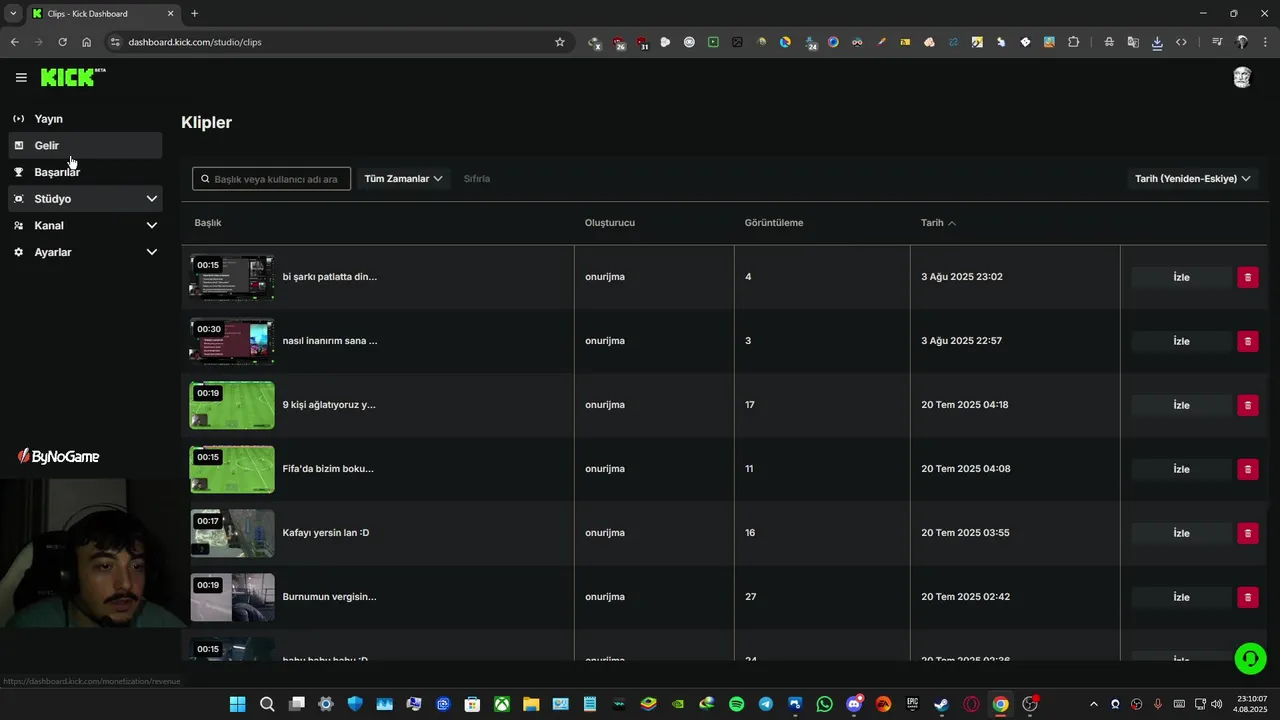
Task: Click the Oluşturucu column header
Action: click(x=610, y=223)
